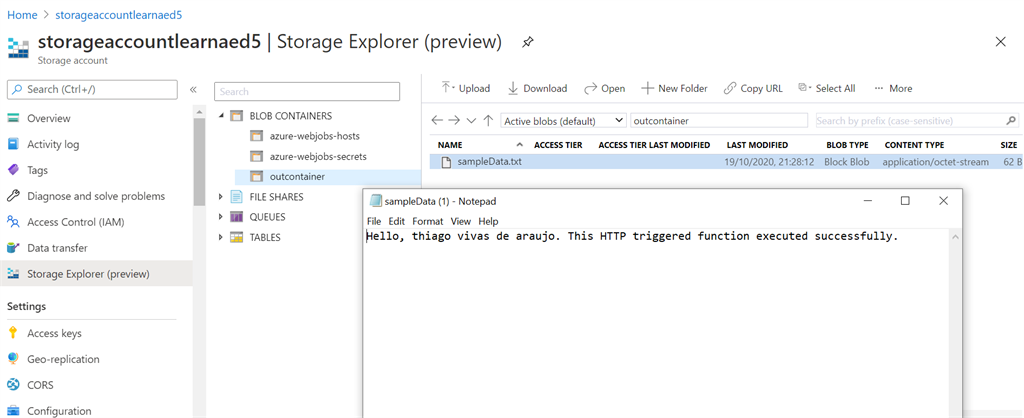This screenshot has height=418, width=1024.
Task: Open the Notepad Format menu
Action: tap(427, 221)
